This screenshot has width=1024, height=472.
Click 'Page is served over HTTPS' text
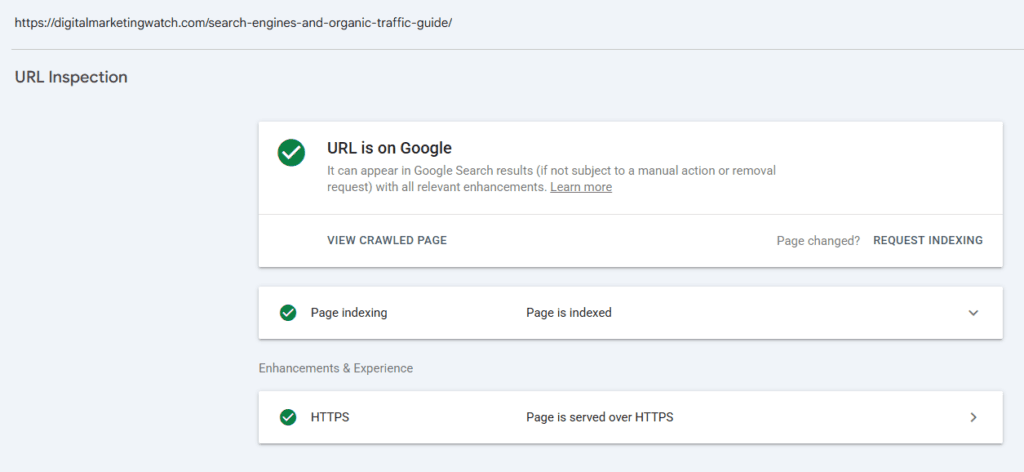tap(600, 417)
